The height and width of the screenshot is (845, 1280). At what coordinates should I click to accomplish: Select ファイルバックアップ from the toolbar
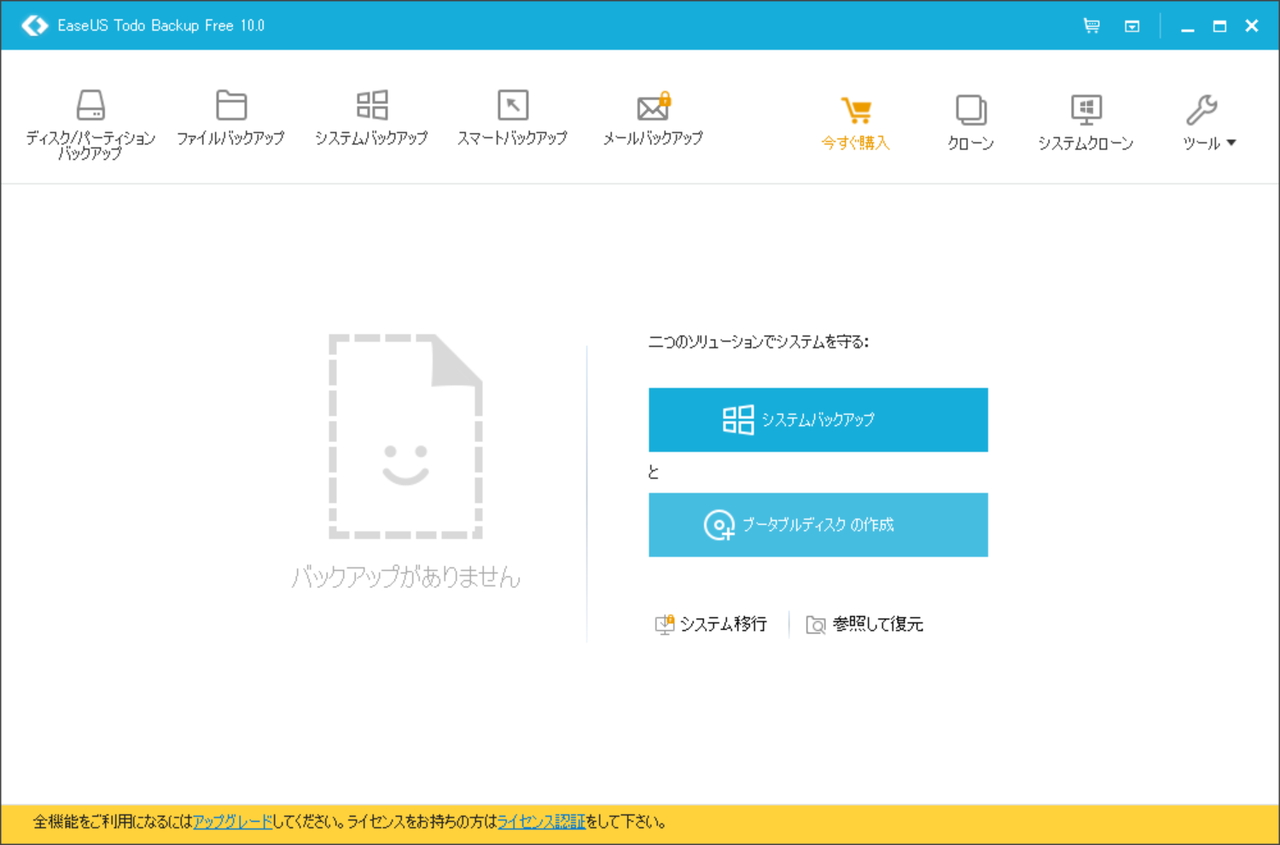pyautogui.click(x=230, y=115)
